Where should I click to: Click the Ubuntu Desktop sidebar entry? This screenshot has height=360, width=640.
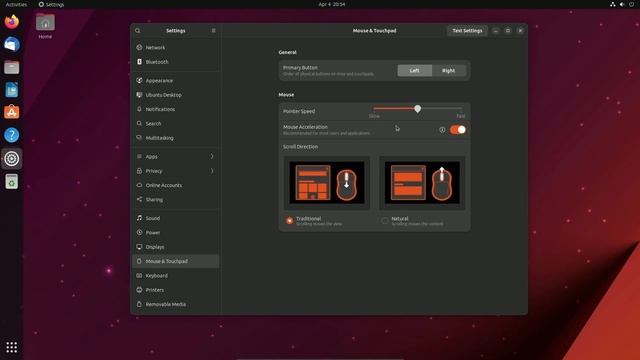176,95
